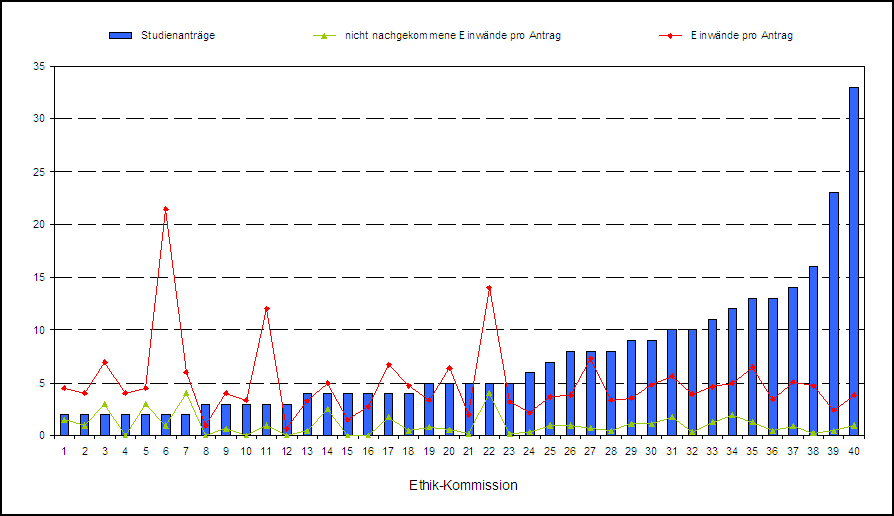Click the red peak point at commission 6
The height and width of the screenshot is (516, 894).
(x=166, y=209)
